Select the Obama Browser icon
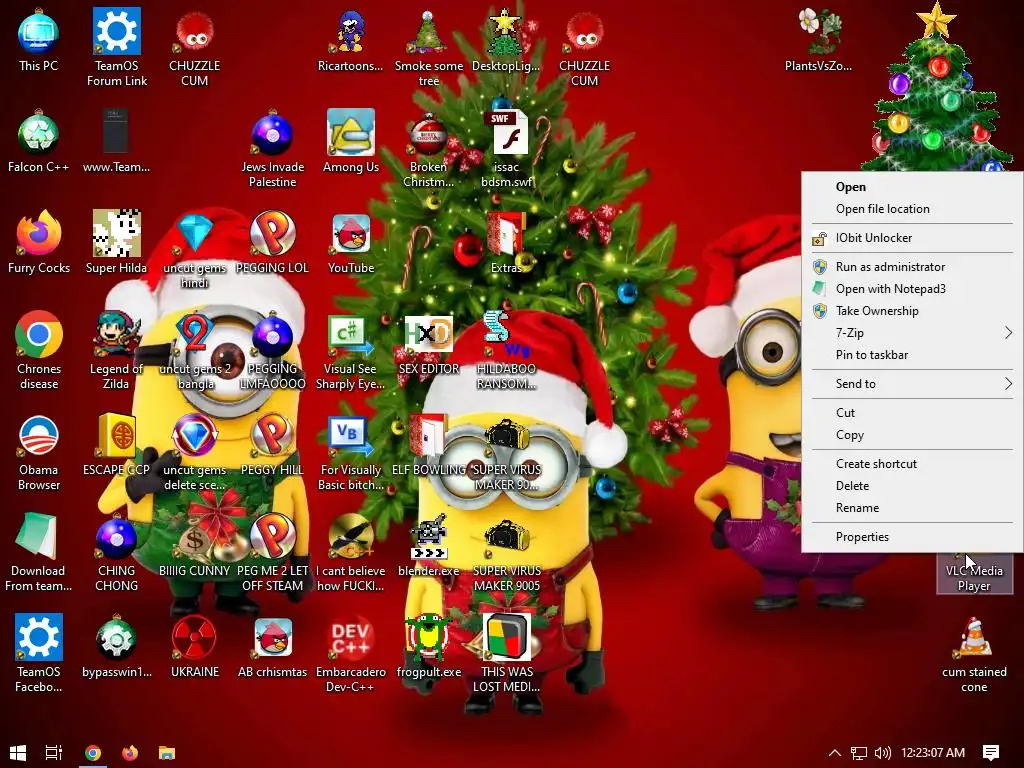 click(x=39, y=452)
